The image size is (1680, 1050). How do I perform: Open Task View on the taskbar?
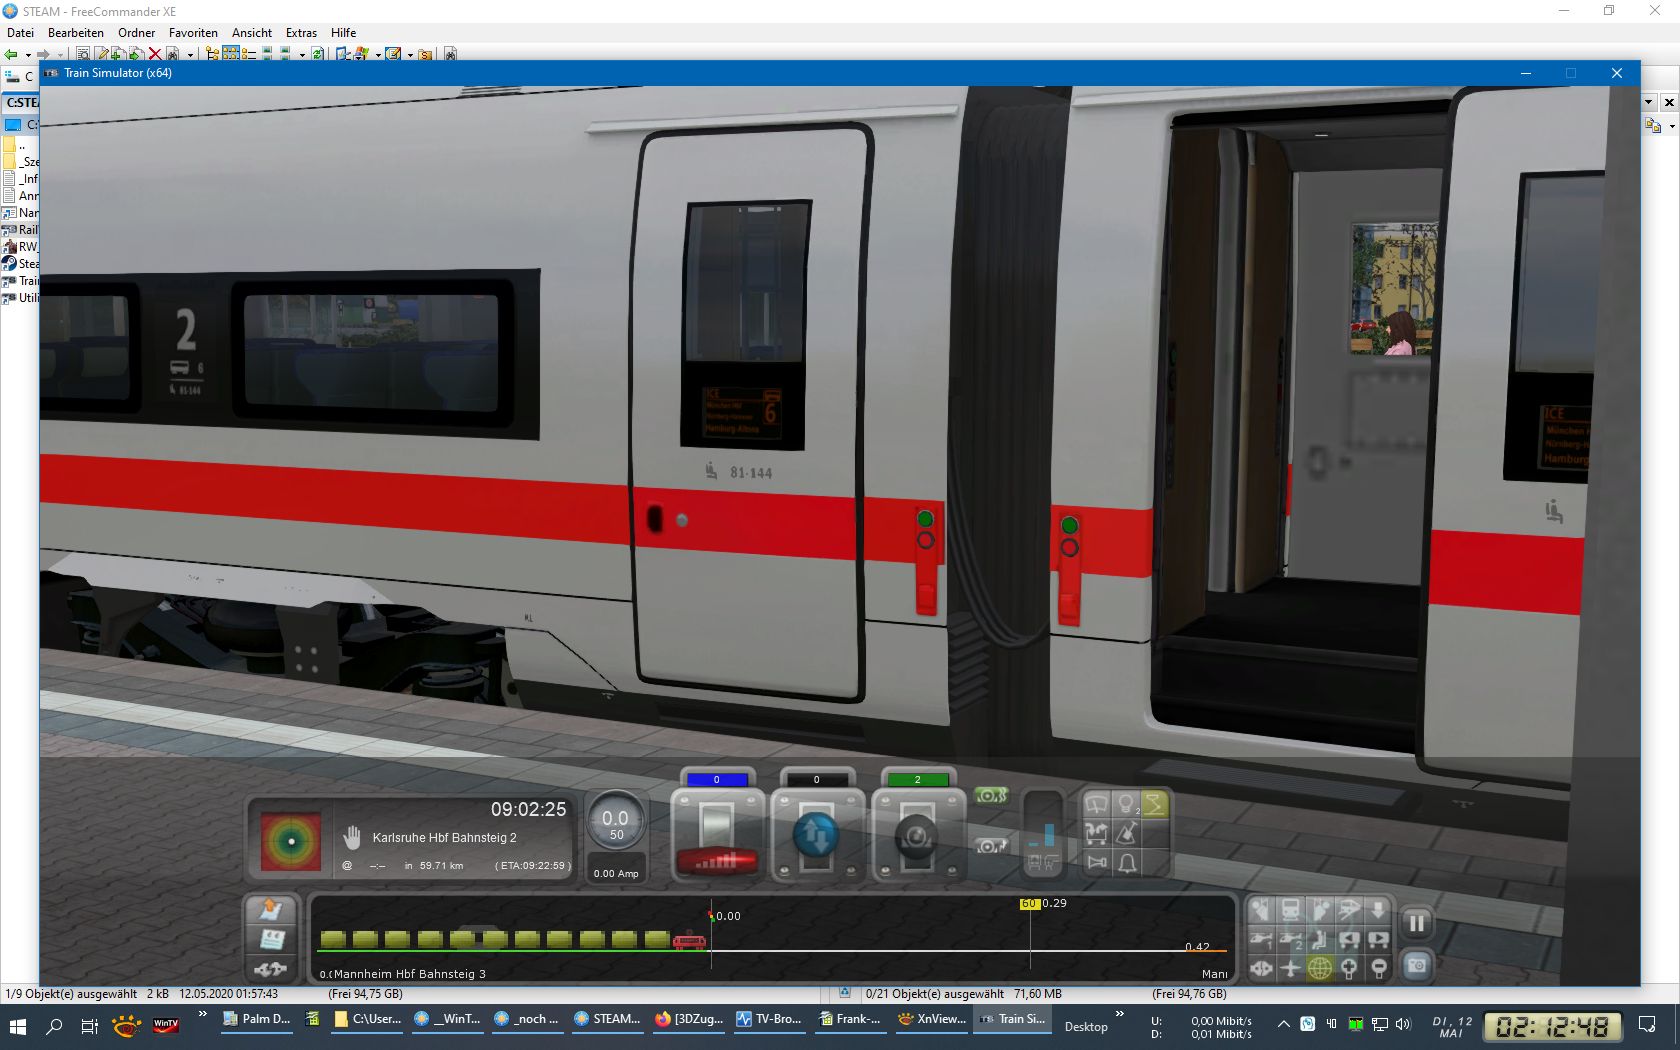89,1026
